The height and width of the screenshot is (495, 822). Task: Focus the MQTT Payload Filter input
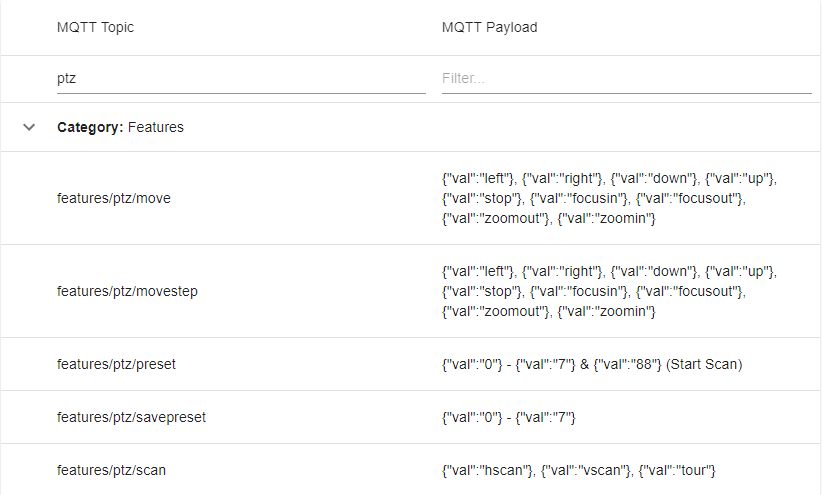point(626,79)
